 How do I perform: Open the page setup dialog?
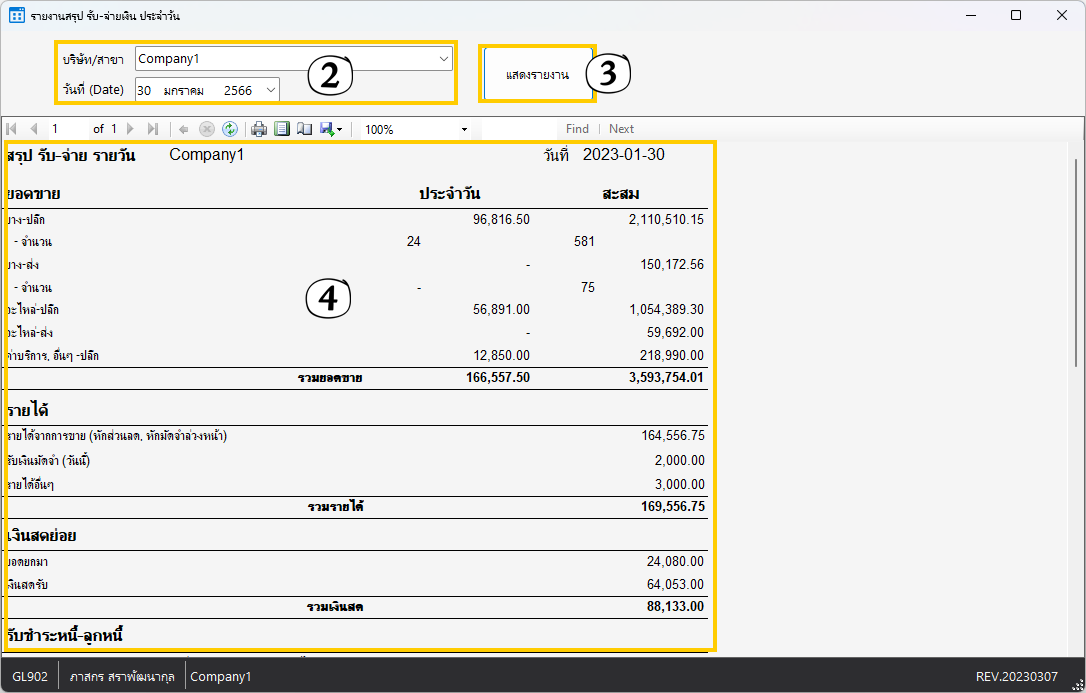(304, 129)
